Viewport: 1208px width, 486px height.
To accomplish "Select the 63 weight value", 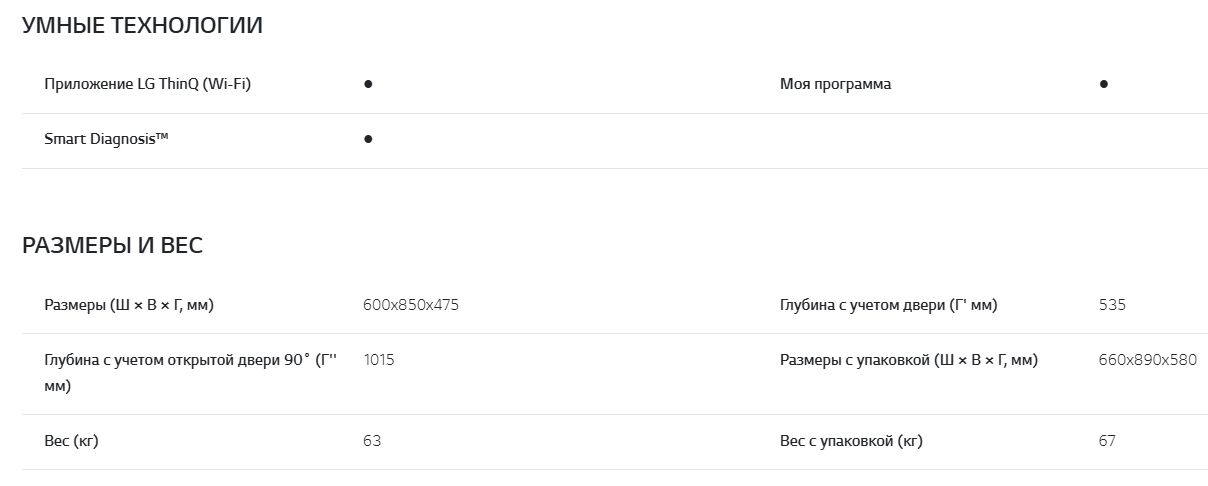I will [x=372, y=441].
